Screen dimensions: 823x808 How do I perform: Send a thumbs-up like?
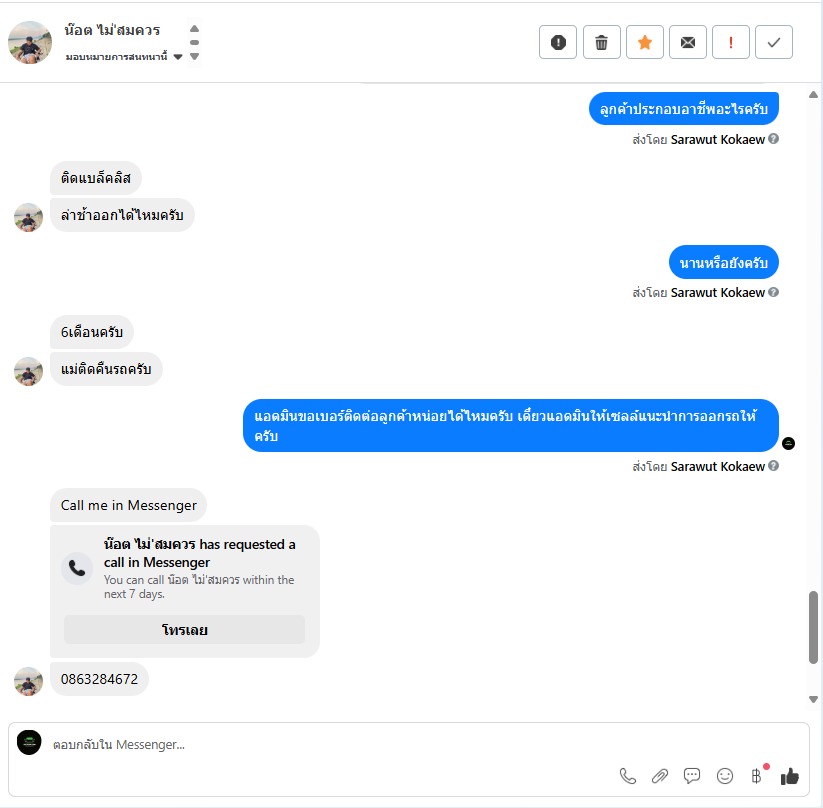click(789, 775)
